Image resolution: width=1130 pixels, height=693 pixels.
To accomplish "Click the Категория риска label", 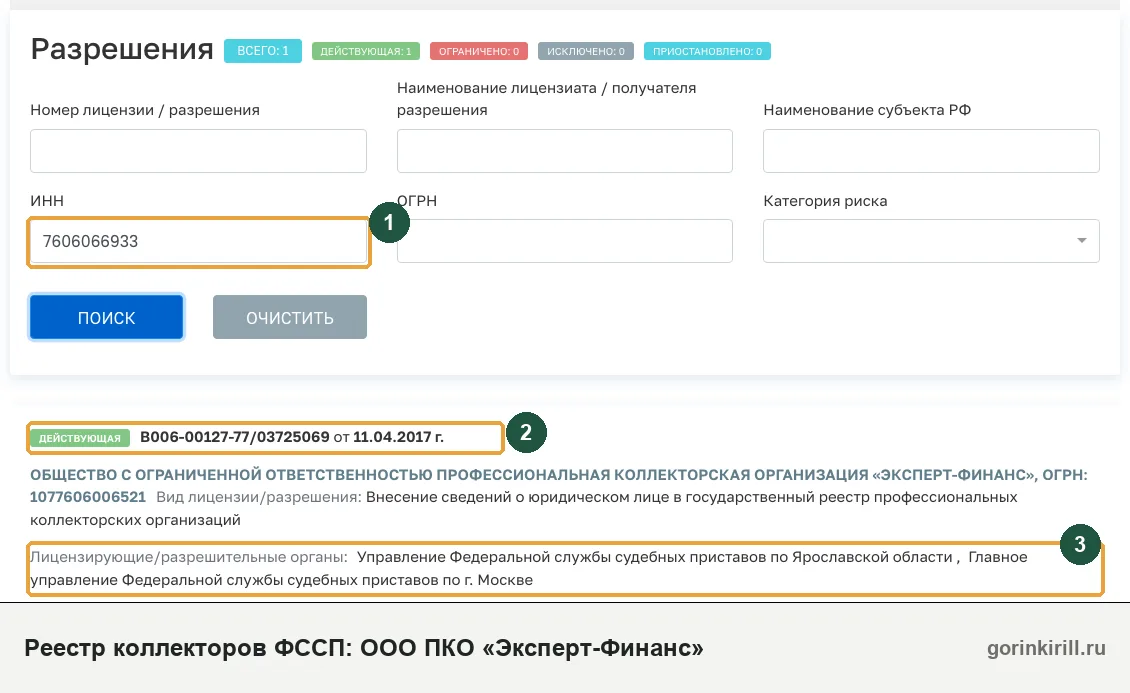I will (825, 201).
